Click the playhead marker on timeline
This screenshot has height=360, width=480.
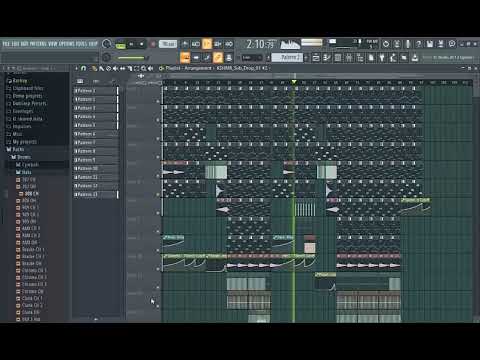coord(294,82)
